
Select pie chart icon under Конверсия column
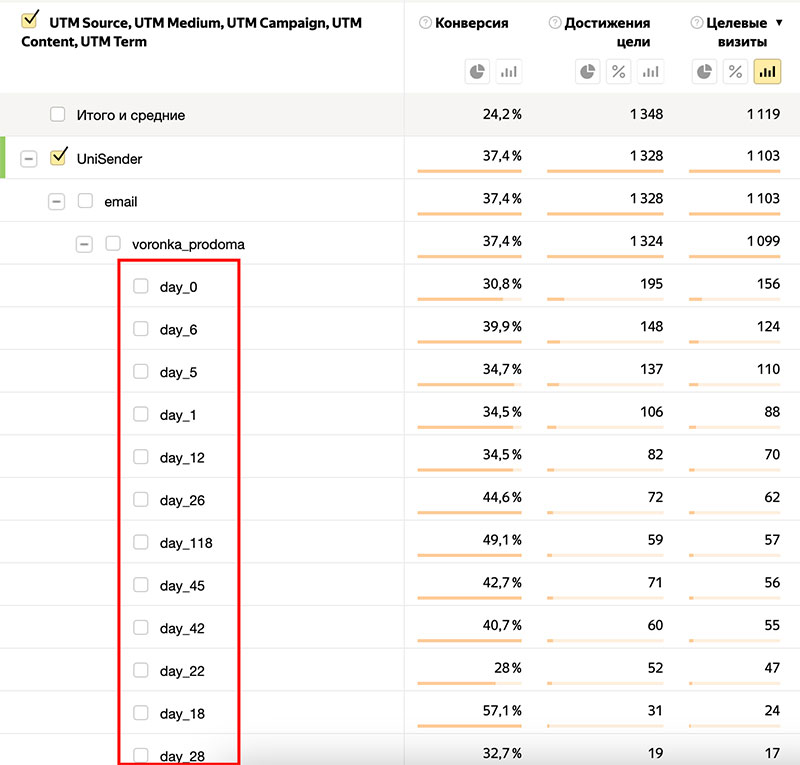pos(477,71)
